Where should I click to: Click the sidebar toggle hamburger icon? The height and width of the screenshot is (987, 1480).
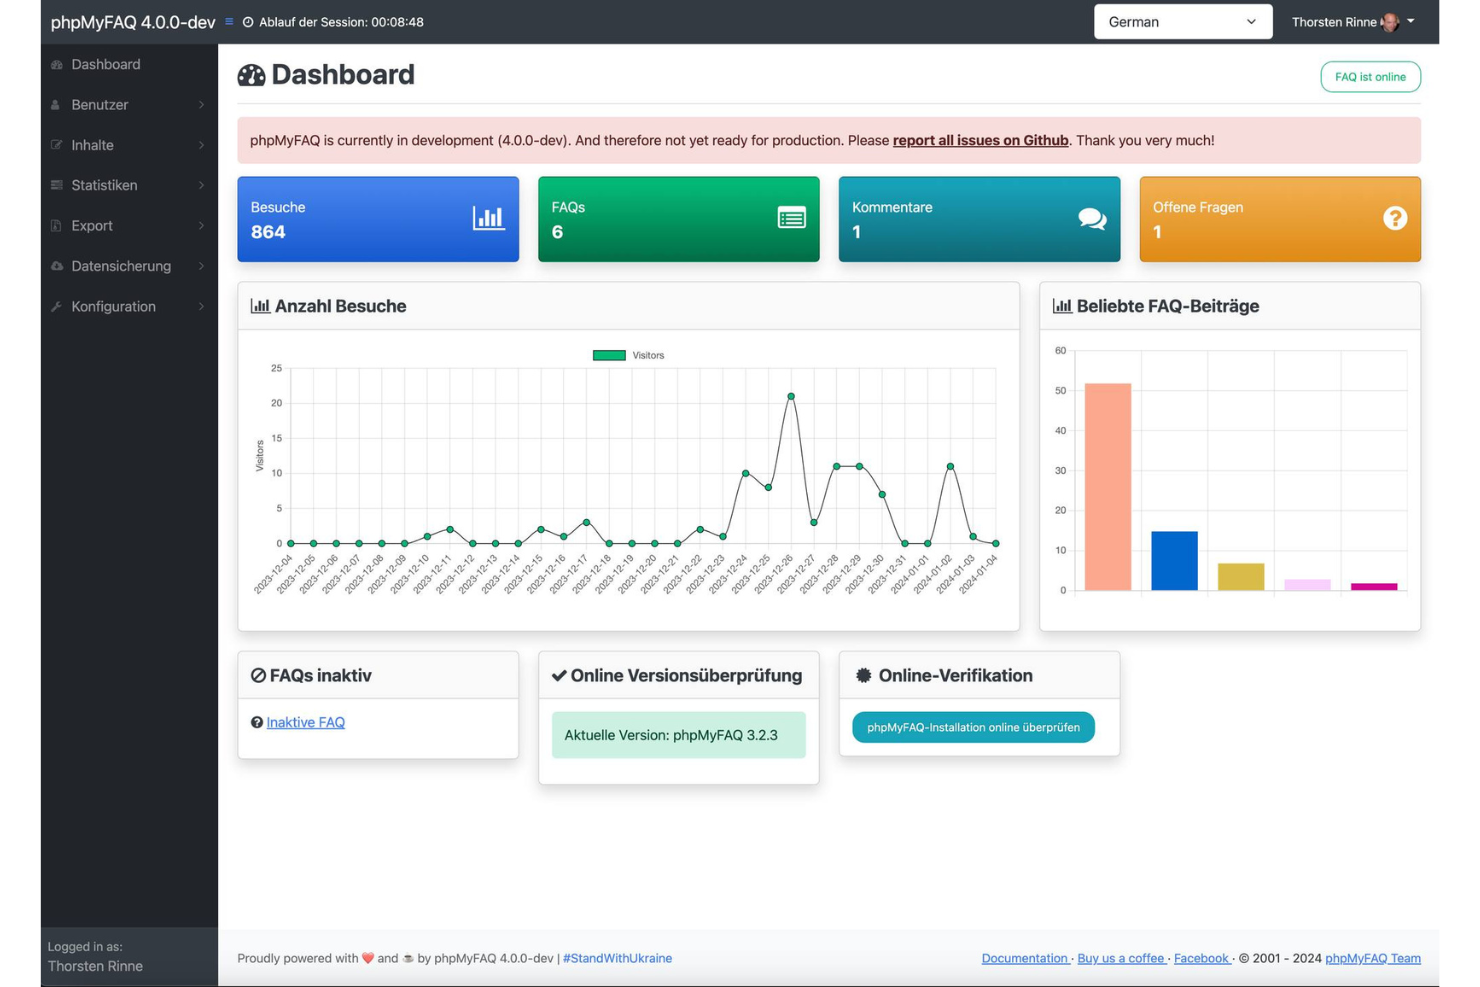tap(229, 21)
